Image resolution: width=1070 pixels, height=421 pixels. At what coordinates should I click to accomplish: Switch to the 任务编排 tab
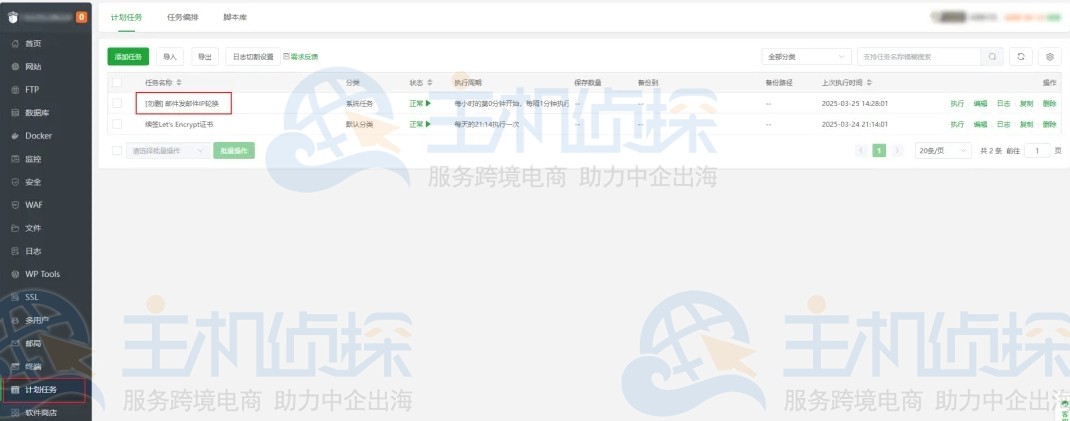[x=183, y=17]
